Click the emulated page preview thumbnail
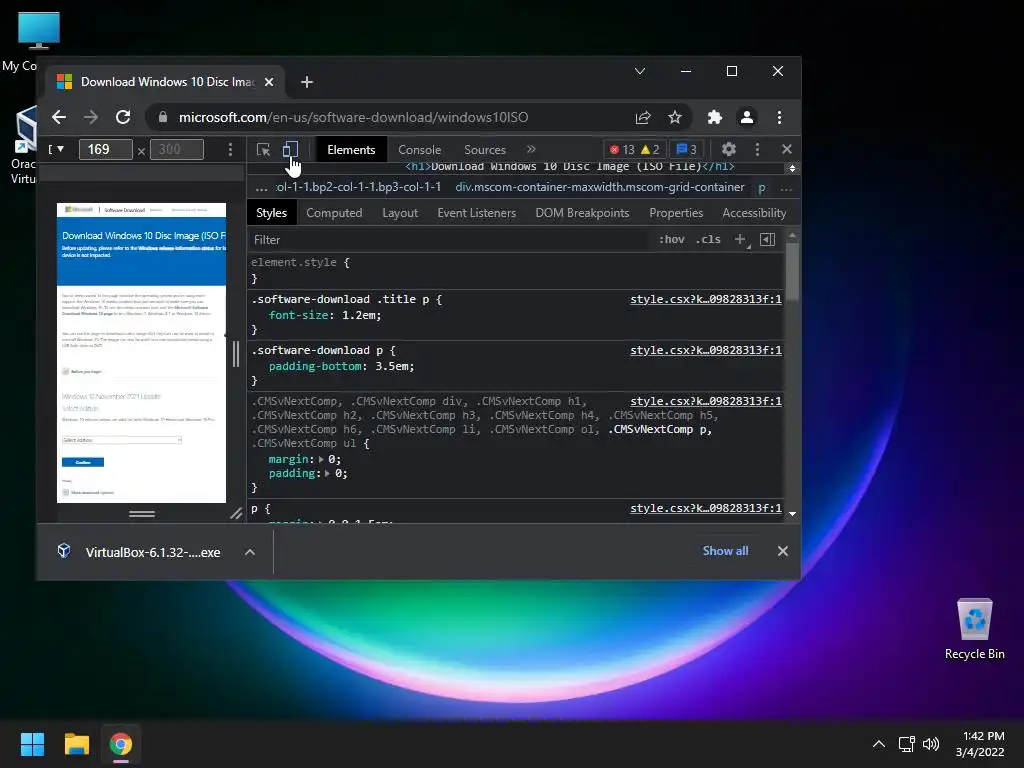The image size is (1024, 768). click(141, 353)
